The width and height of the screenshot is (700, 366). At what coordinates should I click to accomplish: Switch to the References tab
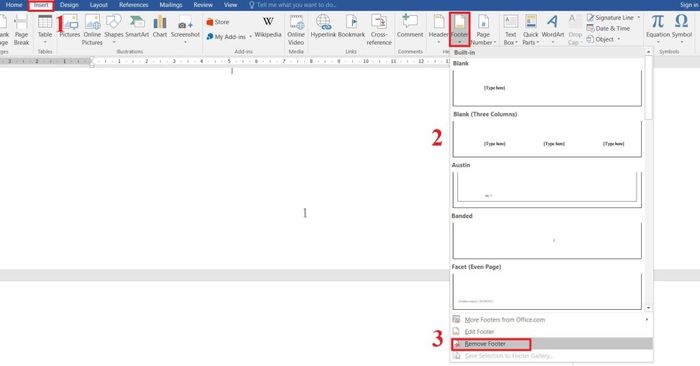tap(133, 5)
